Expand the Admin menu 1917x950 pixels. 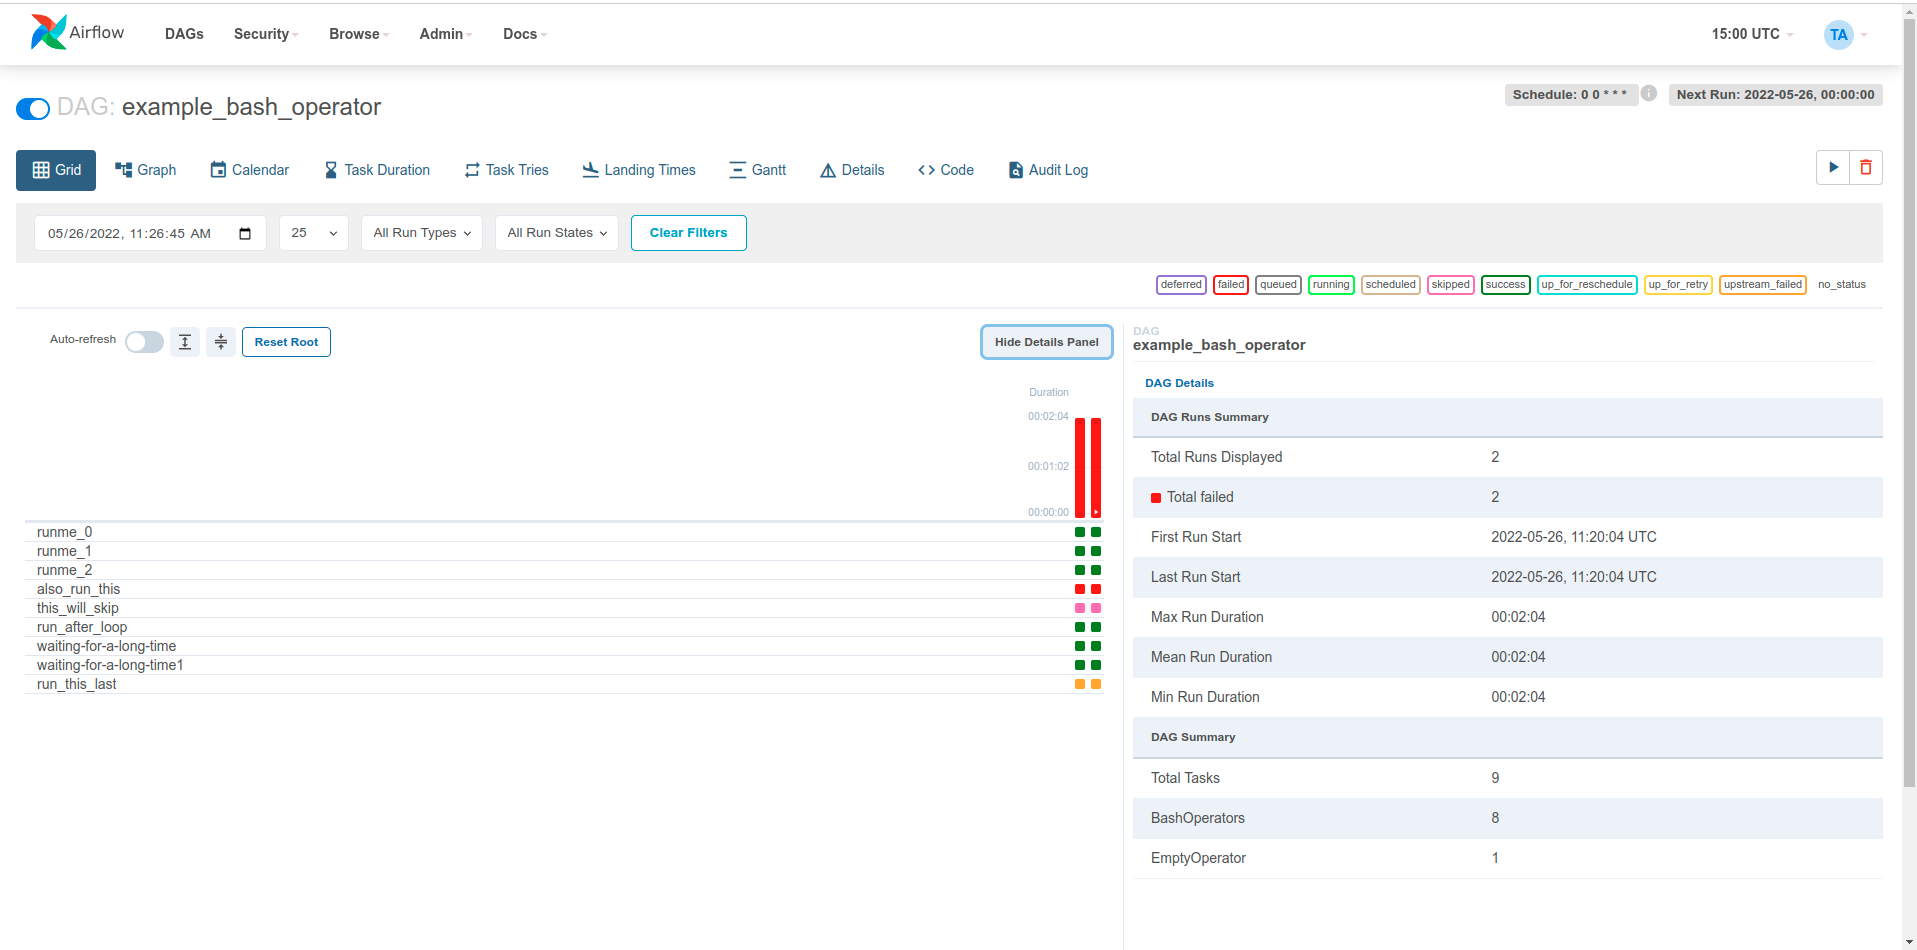[446, 34]
